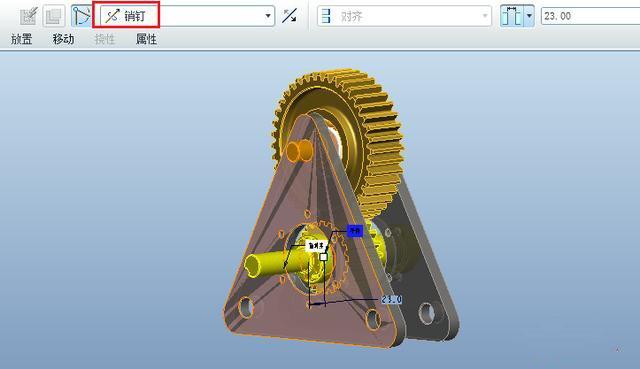
Task: Click the 23.0 dimension label on model
Action: (392, 300)
